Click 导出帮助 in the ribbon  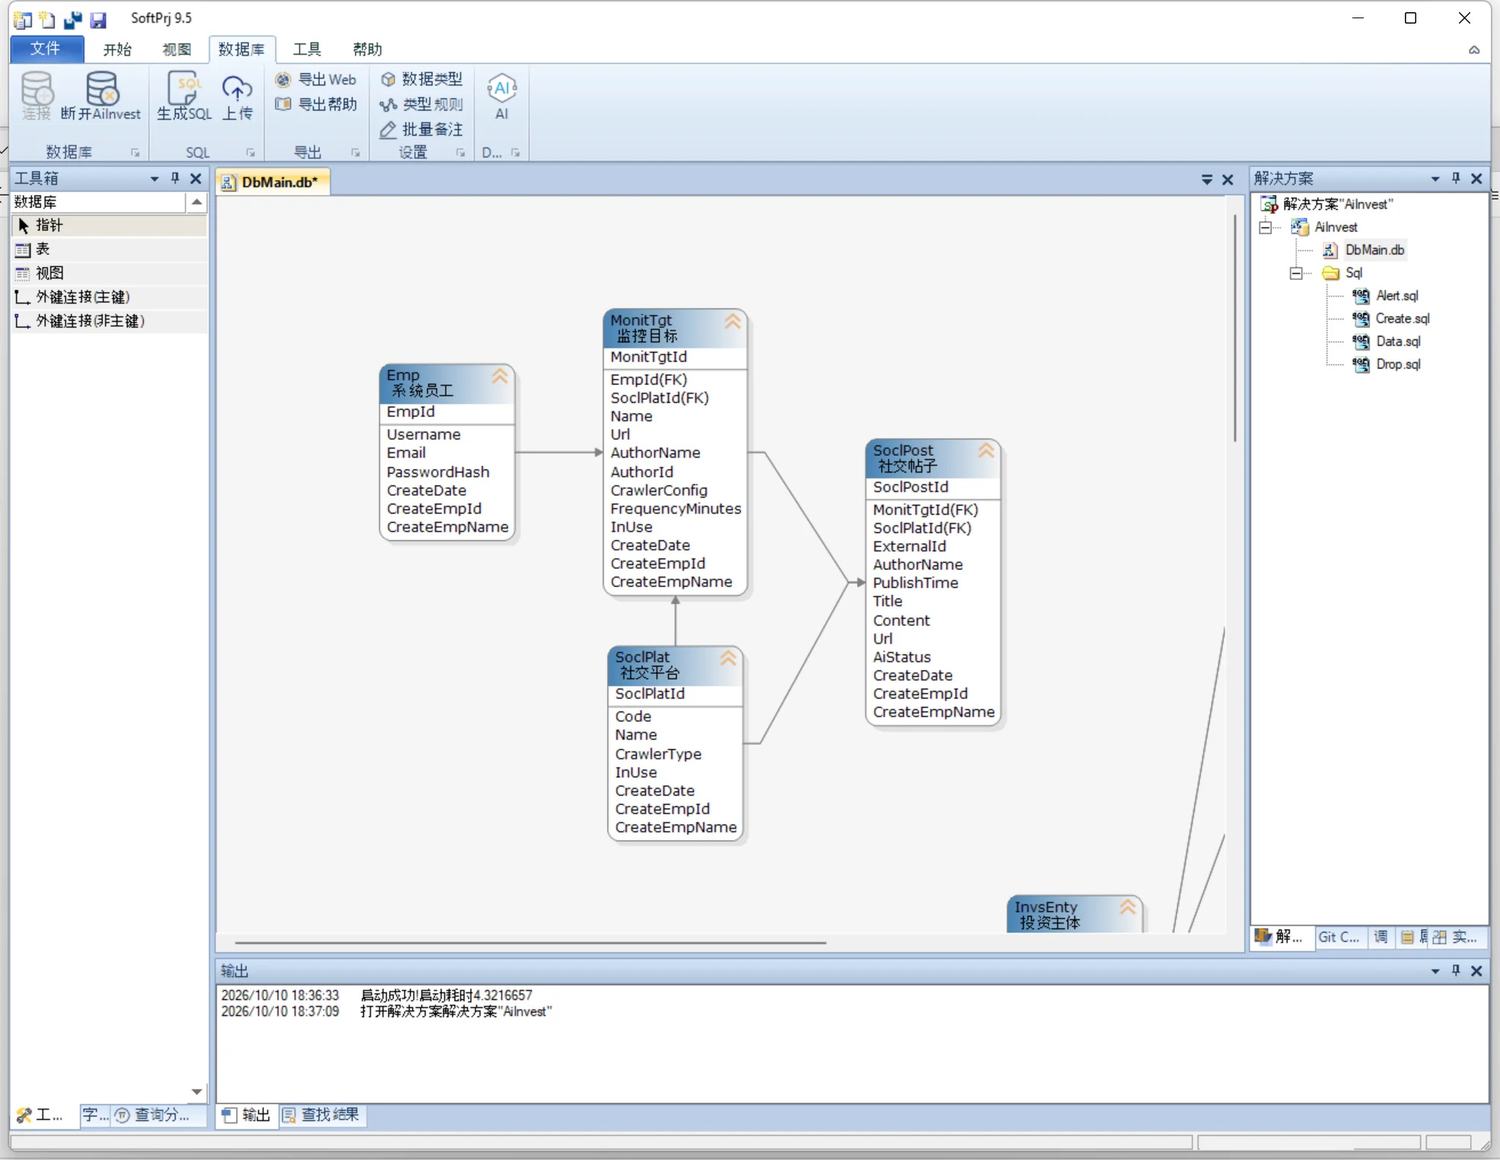[x=316, y=104]
